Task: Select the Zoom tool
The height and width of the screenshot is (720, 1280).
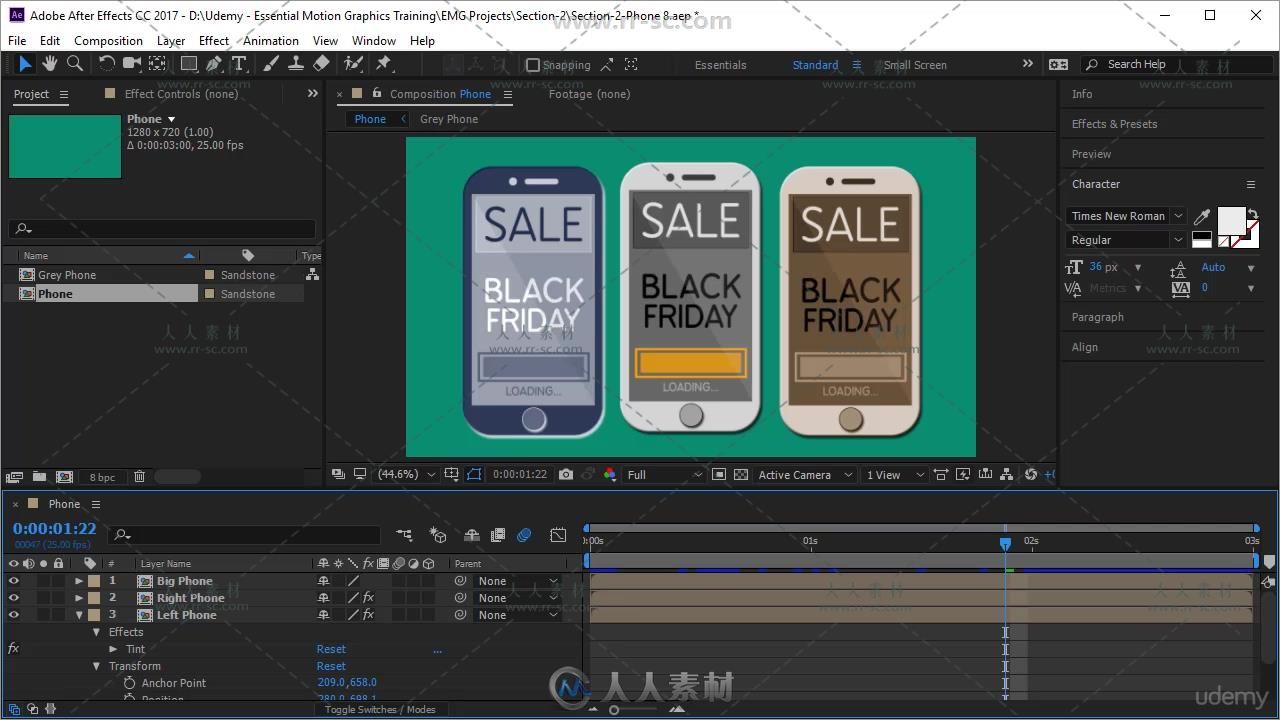Action: pyautogui.click(x=74, y=64)
